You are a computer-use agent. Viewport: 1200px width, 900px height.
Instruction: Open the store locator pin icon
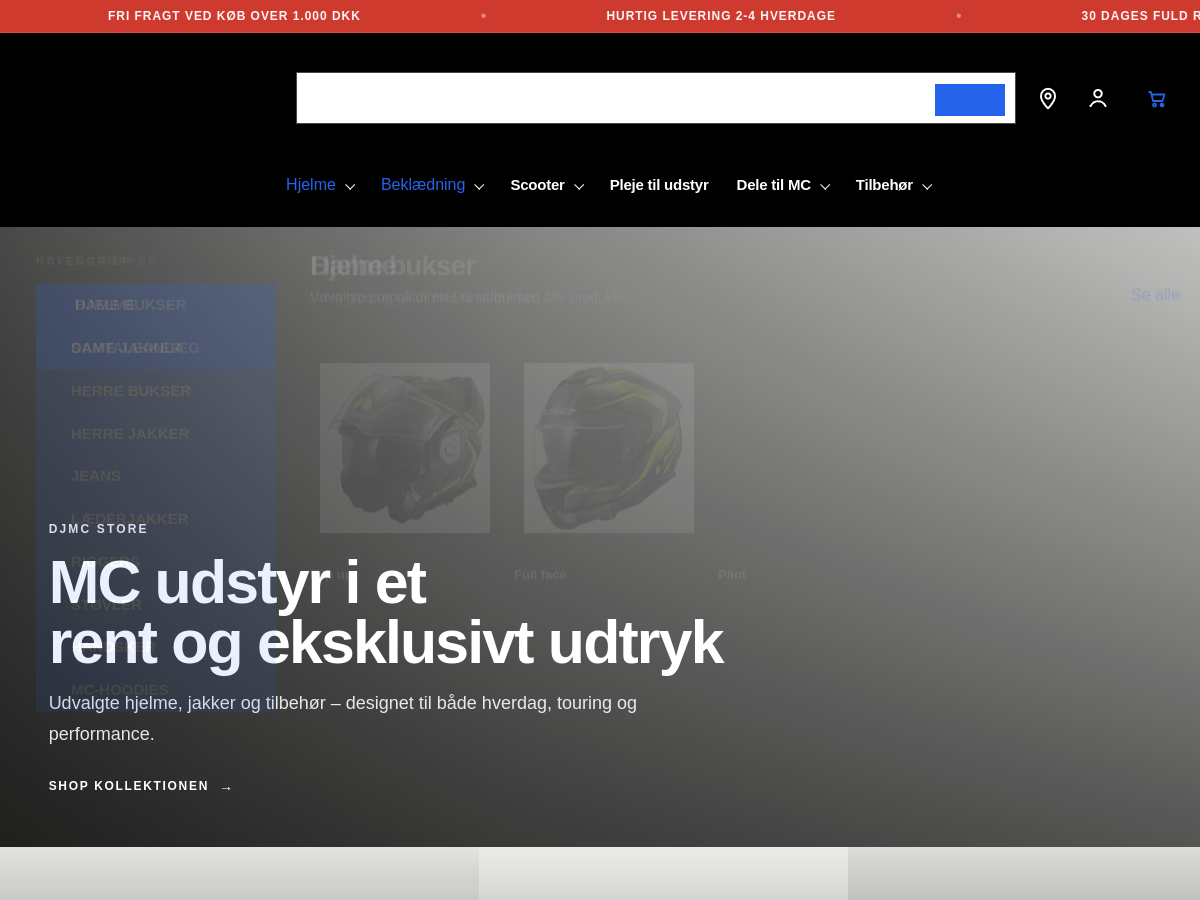tap(1048, 98)
